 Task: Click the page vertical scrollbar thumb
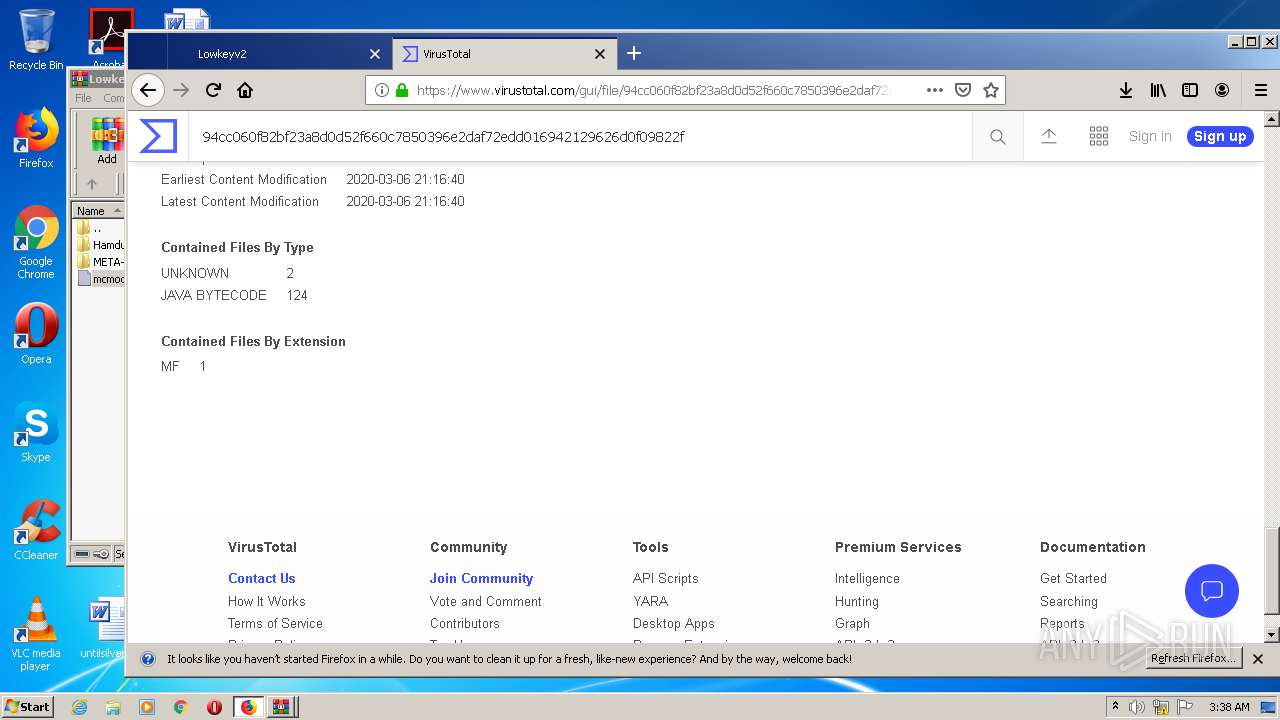1271,570
